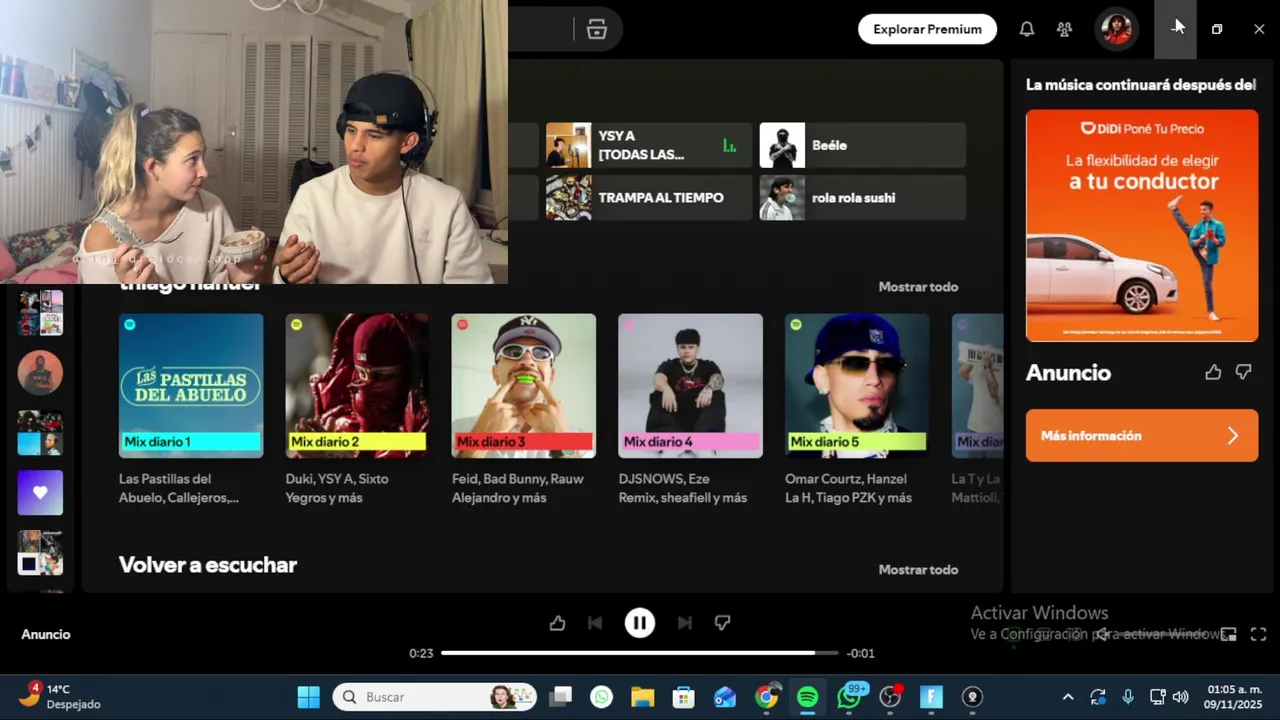Open sidebar playlist below Liked Songs
This screenshot has height=720, width=1280.
(x=40, y=553)
